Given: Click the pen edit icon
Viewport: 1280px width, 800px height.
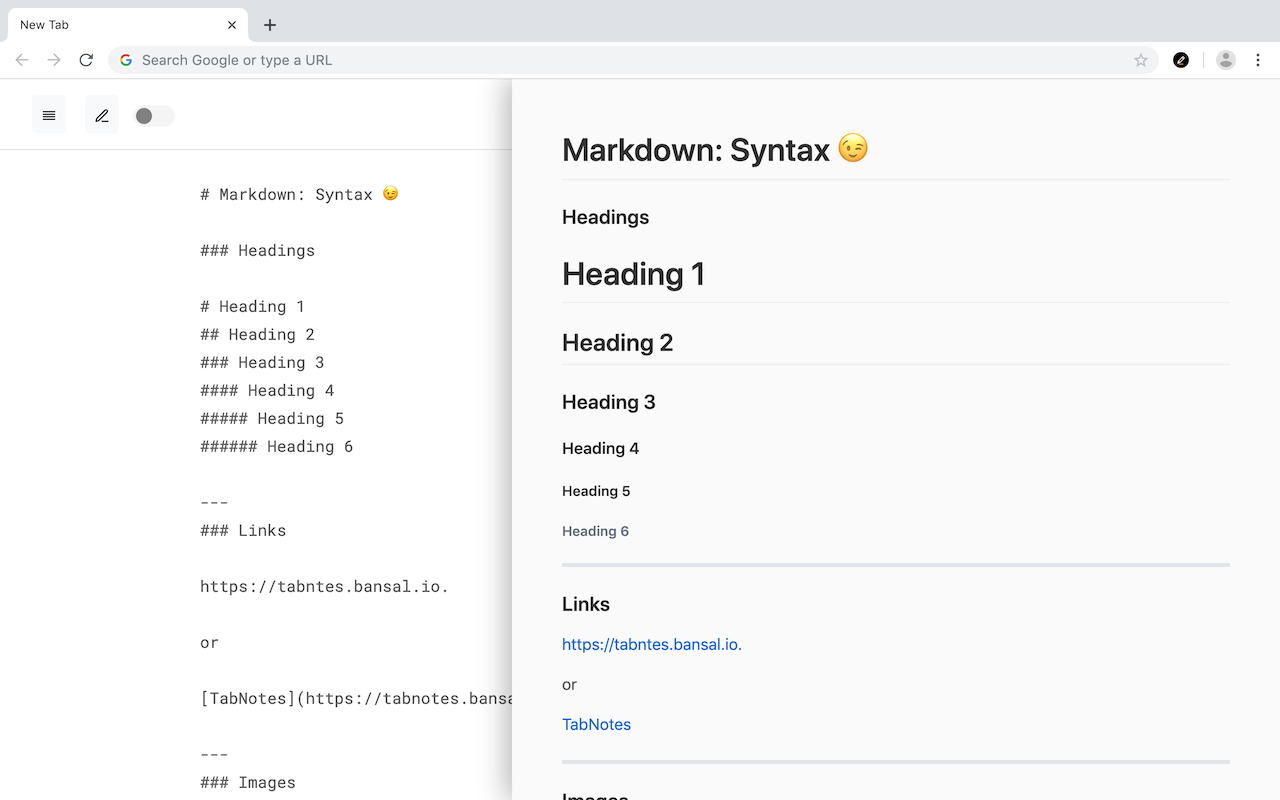Looking at the screenshot, I should click(x=102, y=115).
